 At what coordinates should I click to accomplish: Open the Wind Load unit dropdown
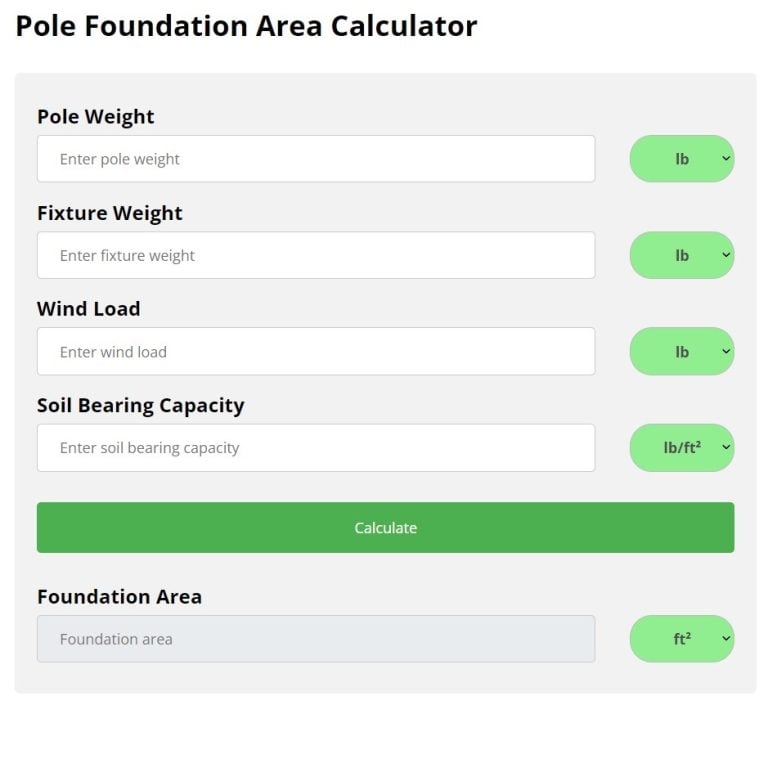click(681, 352)
